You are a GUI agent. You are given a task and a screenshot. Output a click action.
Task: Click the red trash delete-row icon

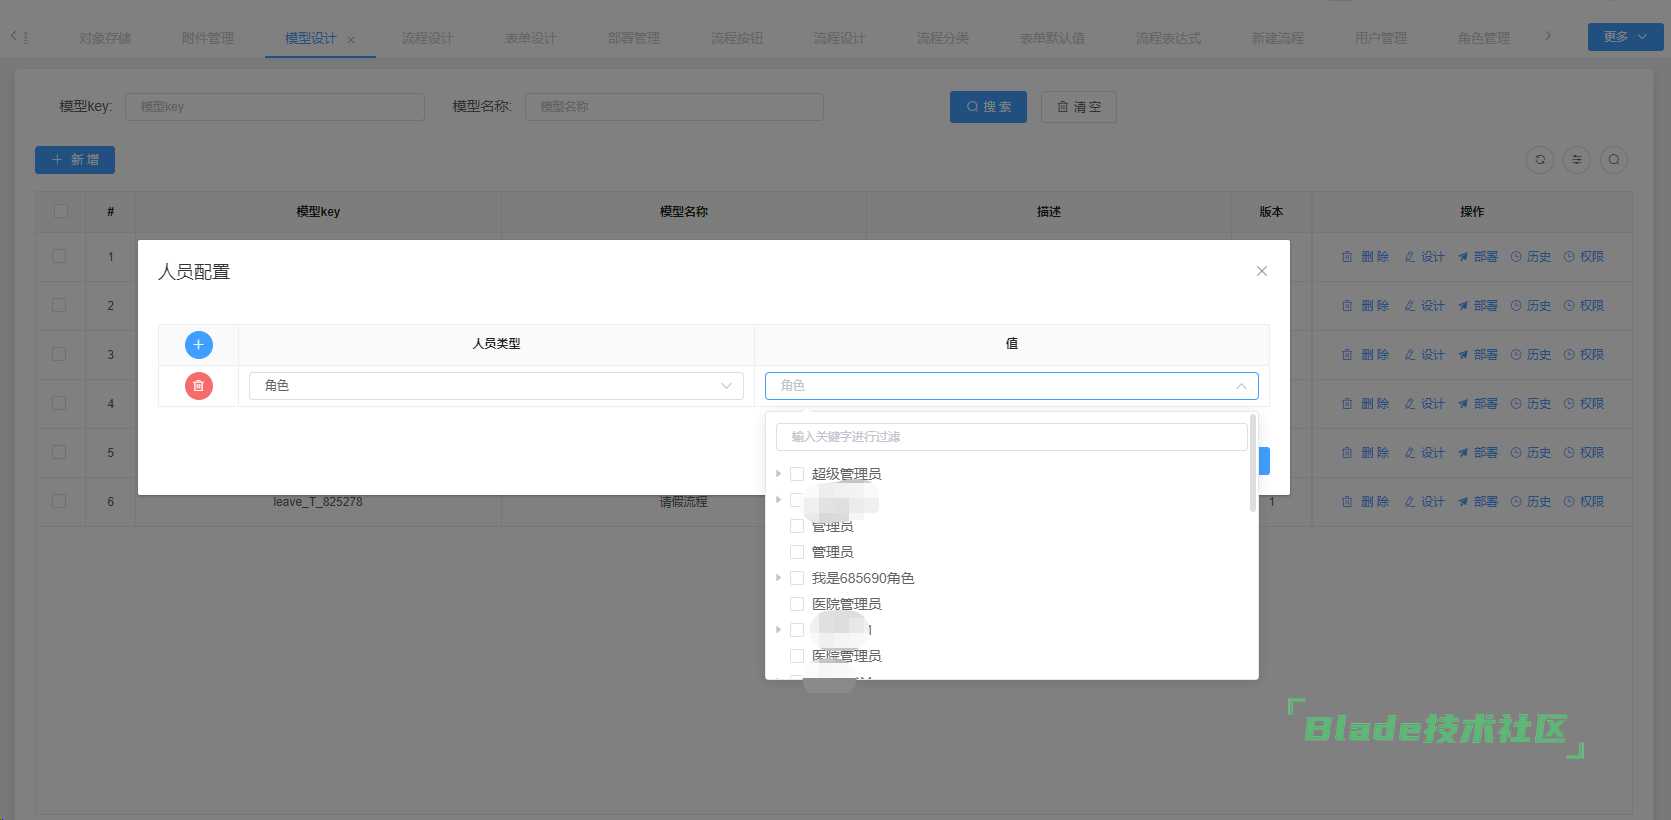[198, 386]
